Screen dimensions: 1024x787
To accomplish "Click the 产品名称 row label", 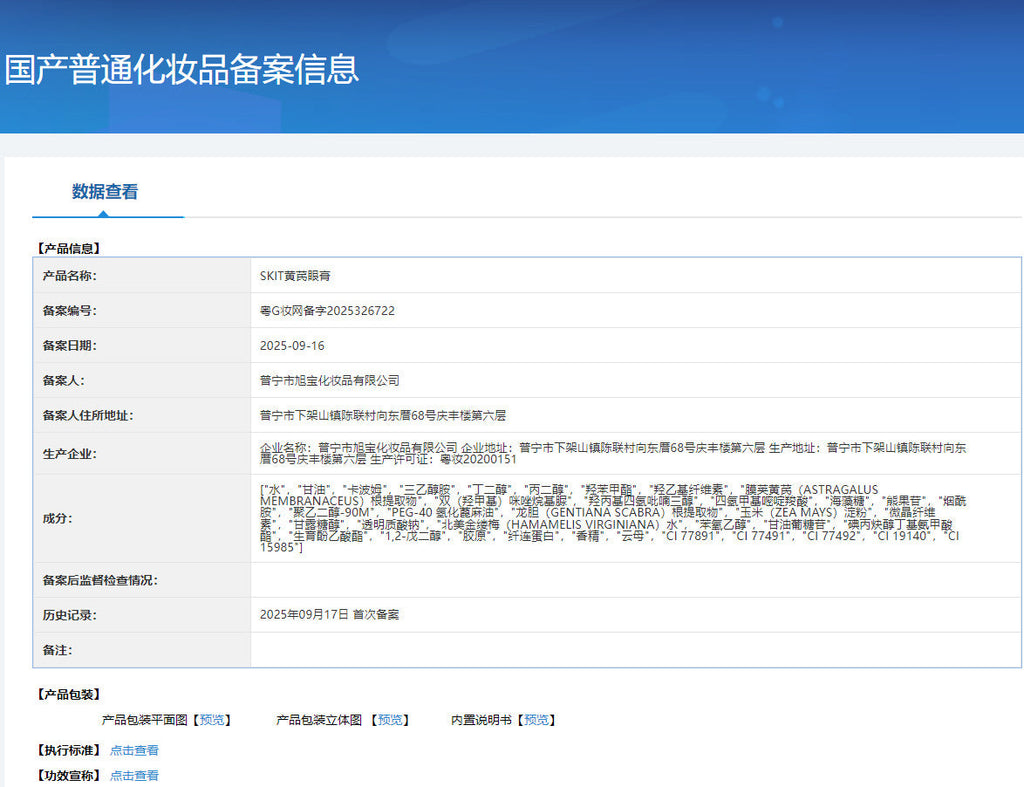I will [69, 276].
